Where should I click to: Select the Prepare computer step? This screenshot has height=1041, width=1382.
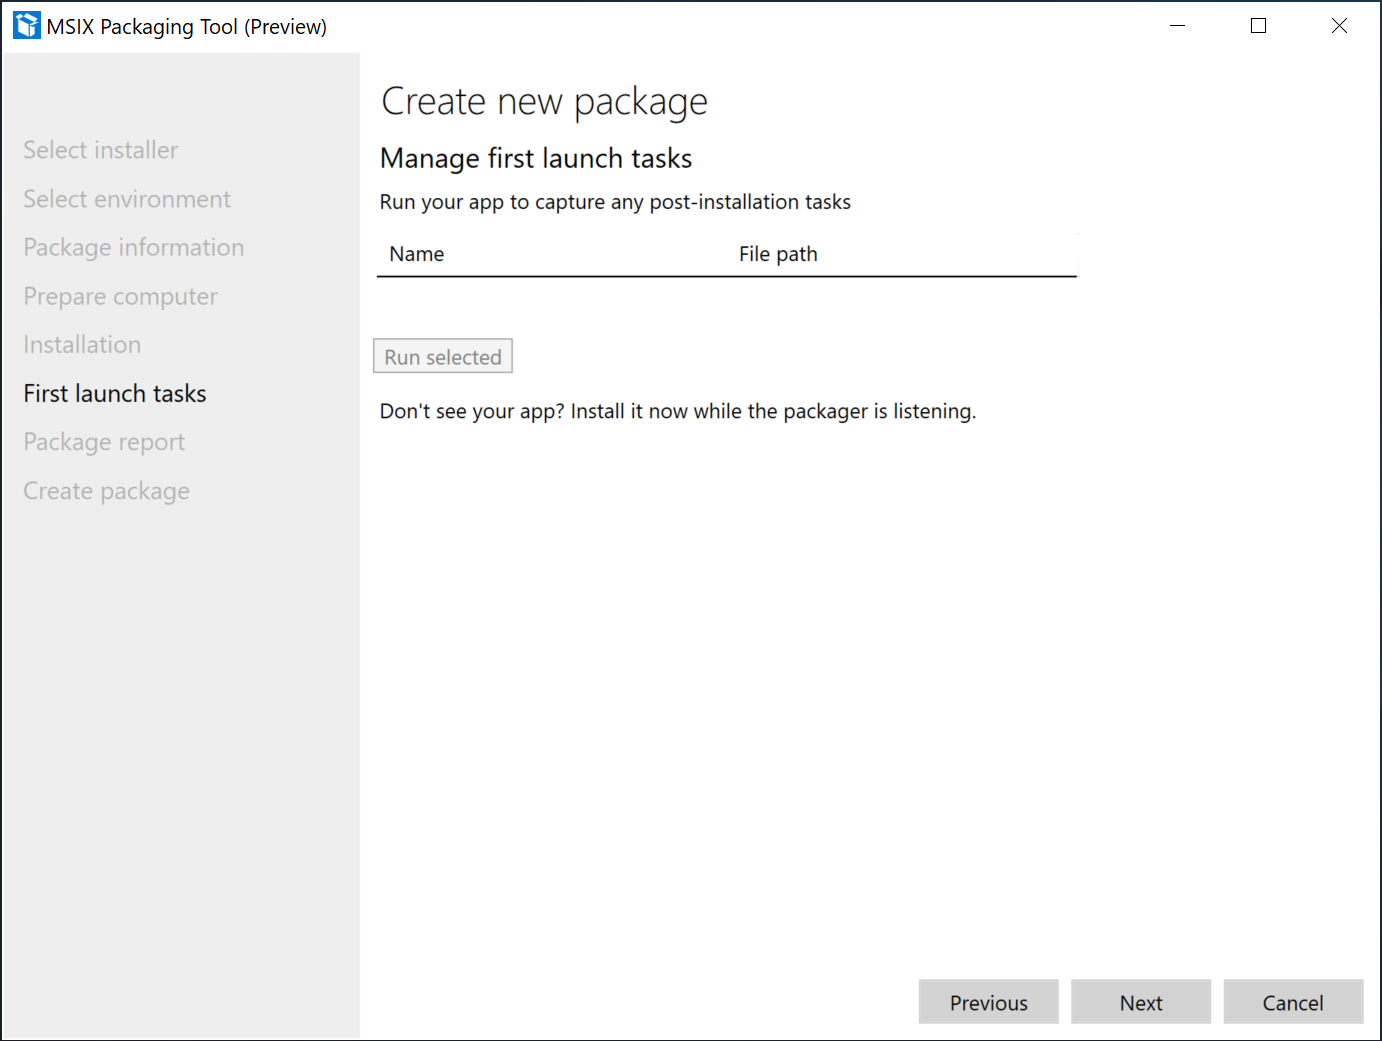click(120, 297)
